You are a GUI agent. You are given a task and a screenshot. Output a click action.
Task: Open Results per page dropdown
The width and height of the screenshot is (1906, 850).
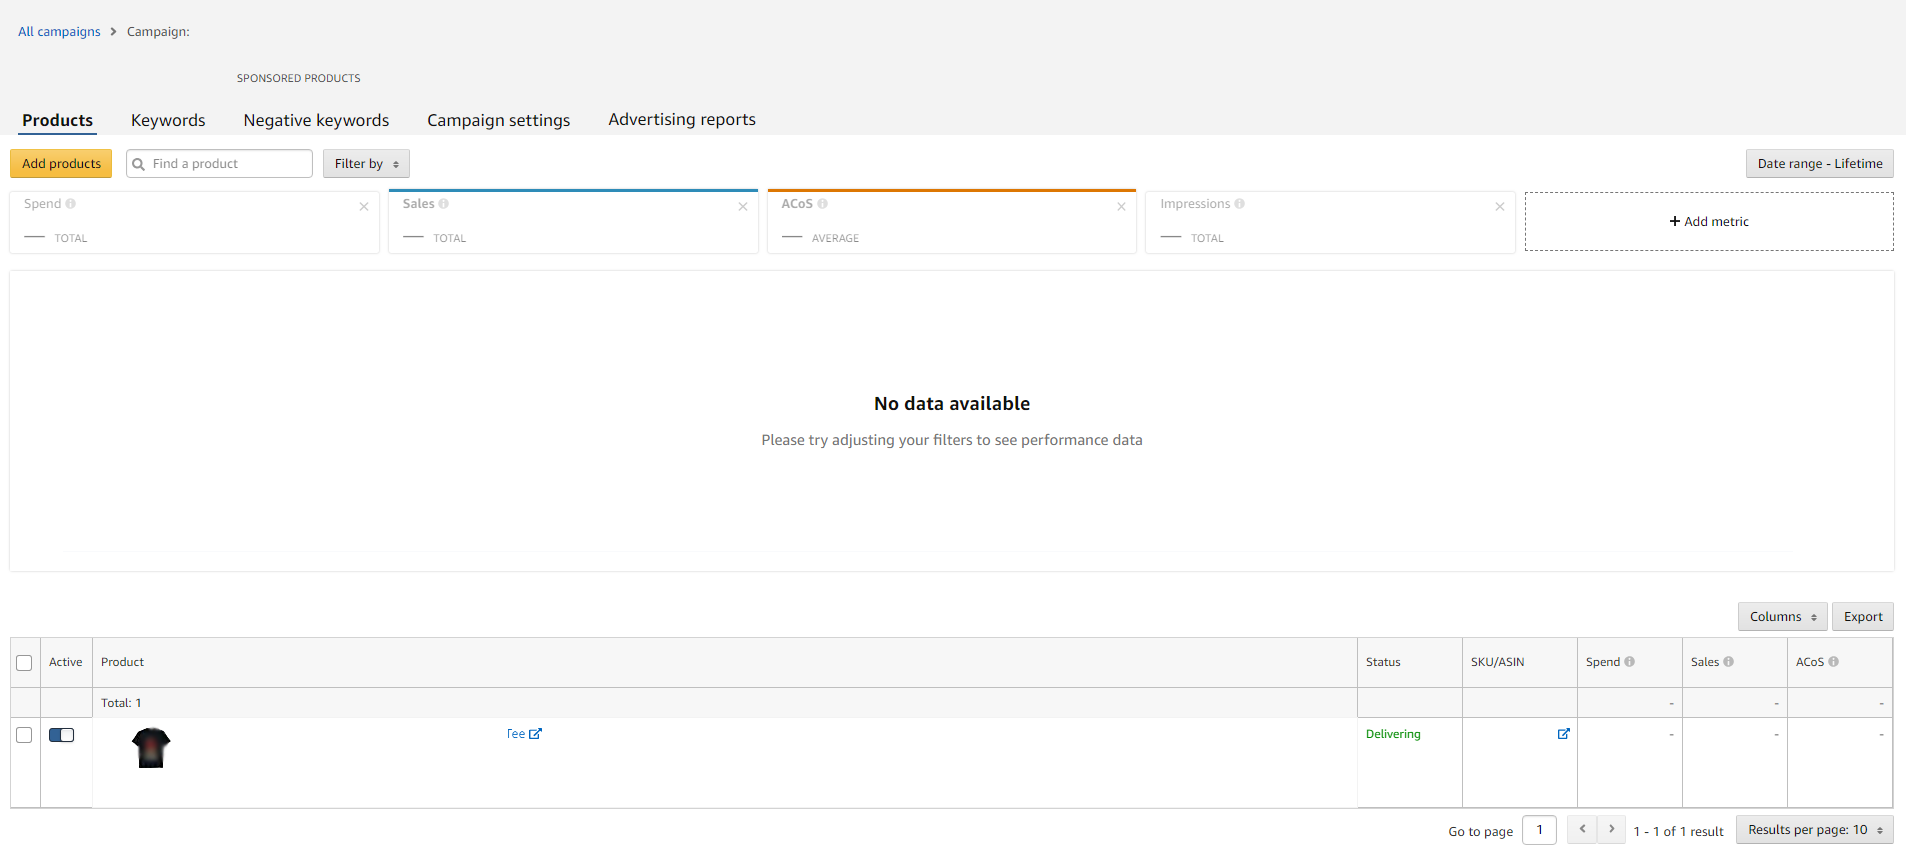1815,830
